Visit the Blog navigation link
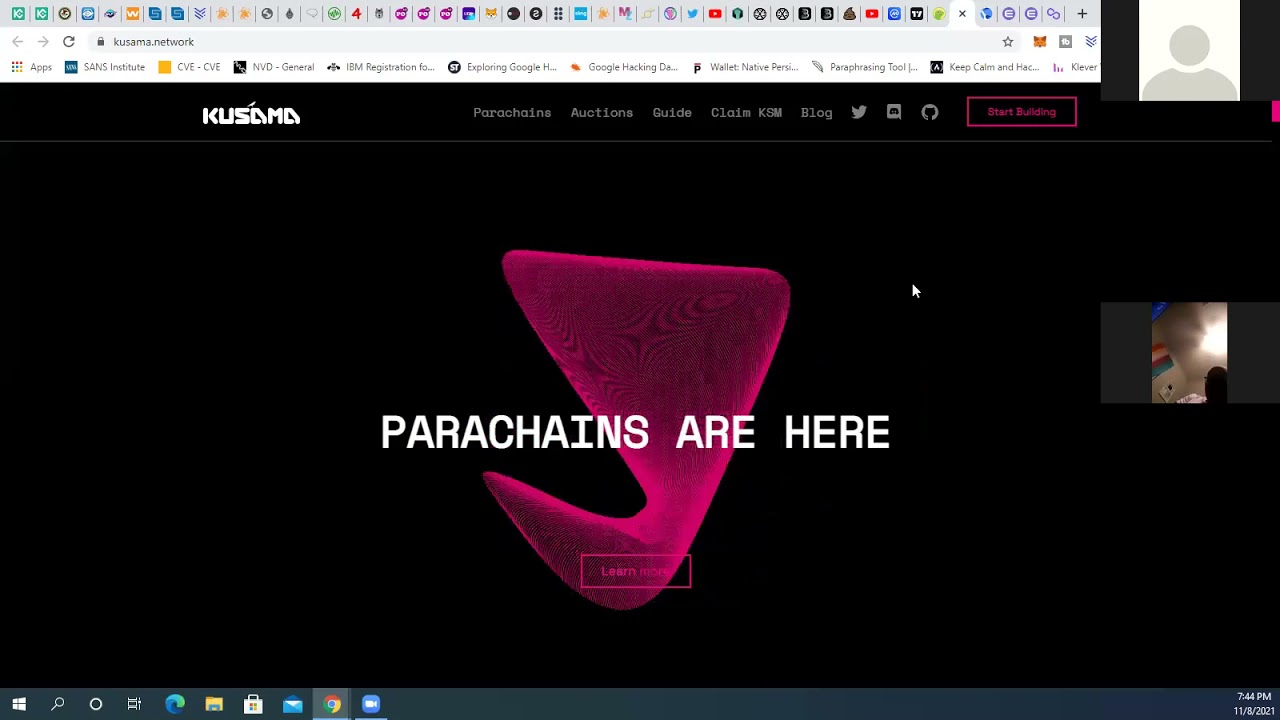1280x720 pixels. [816, 112]
